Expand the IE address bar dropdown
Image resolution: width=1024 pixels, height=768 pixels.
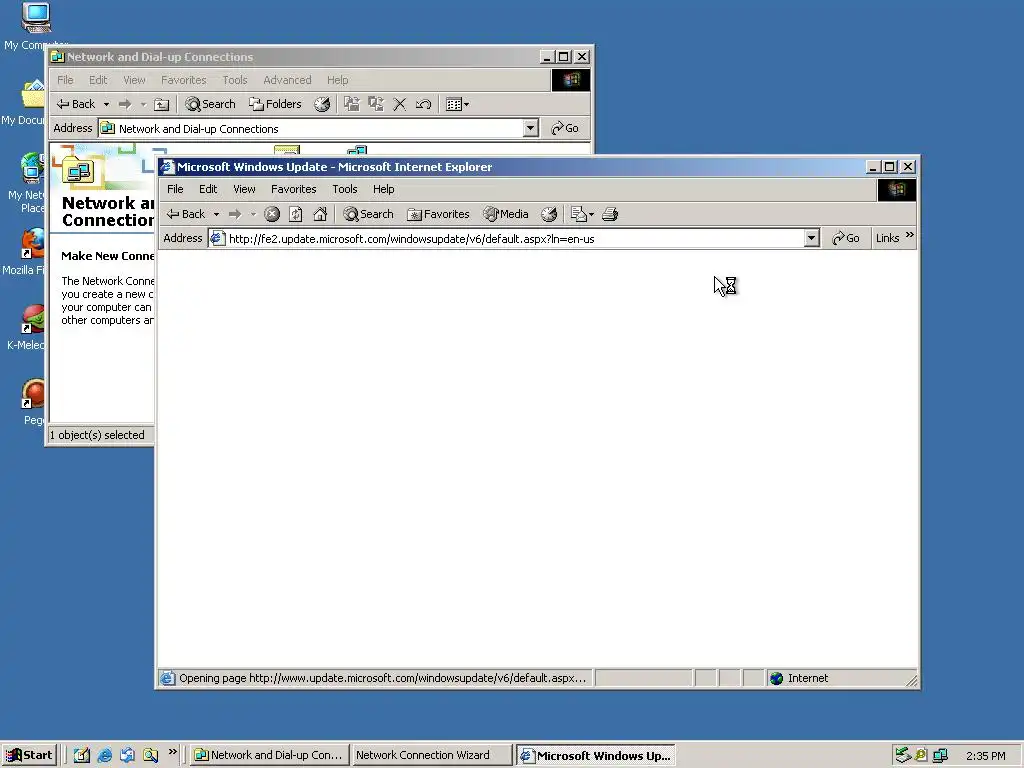[811, 238]
